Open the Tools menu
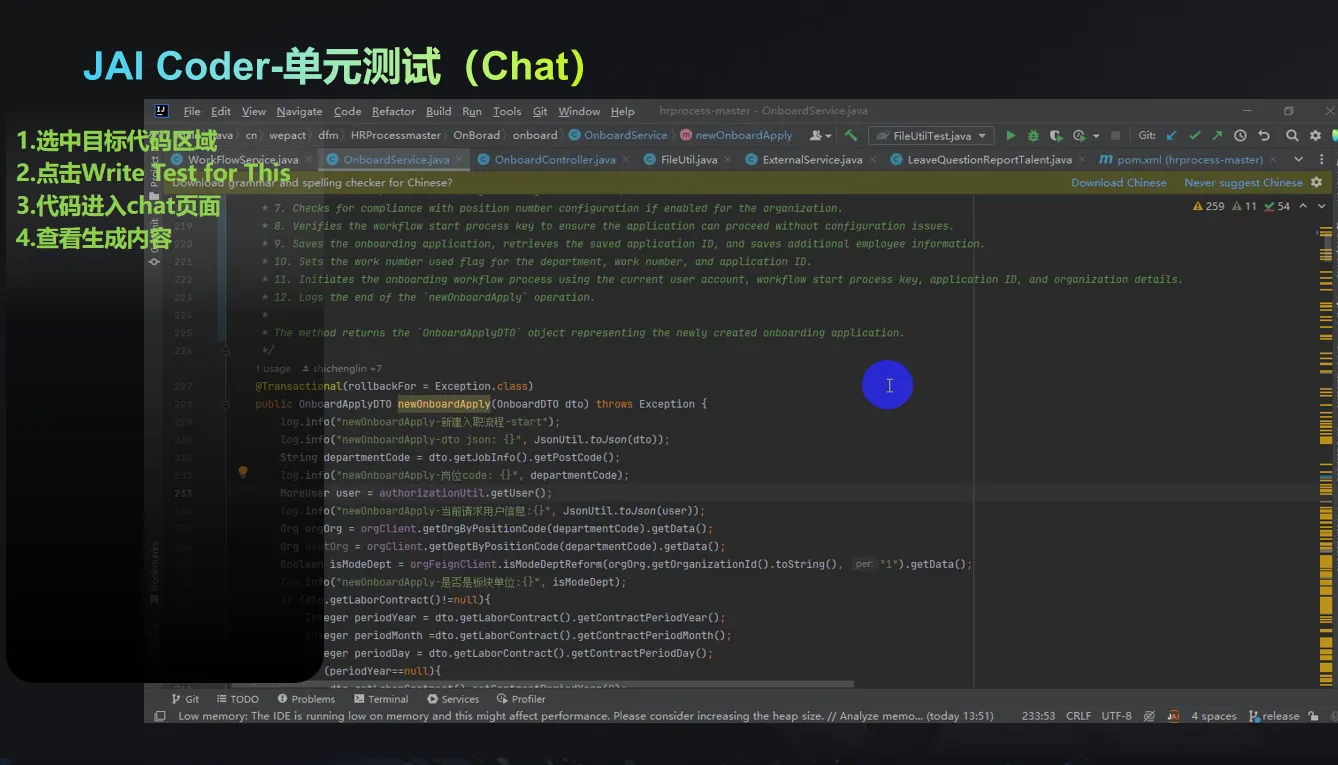The height and width of the screenshot is (765, 1338). click(x=507, y=111)
